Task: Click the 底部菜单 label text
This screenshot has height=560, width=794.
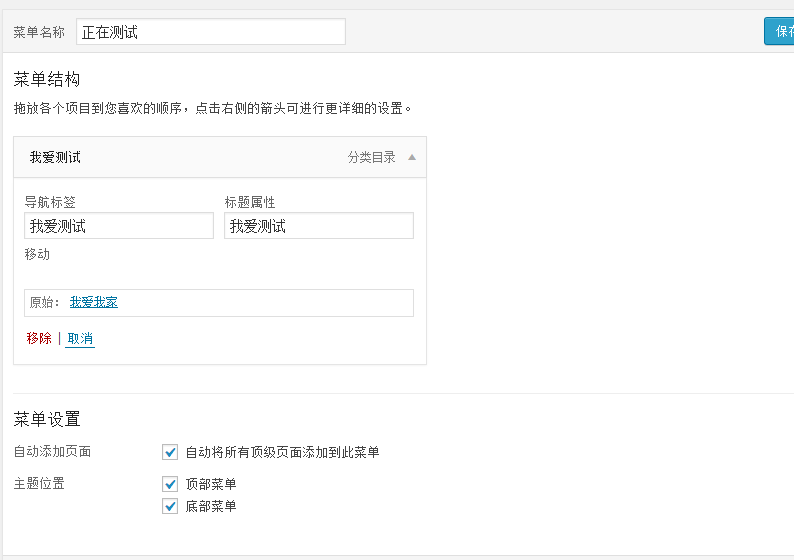Action: tap(211, 506)
